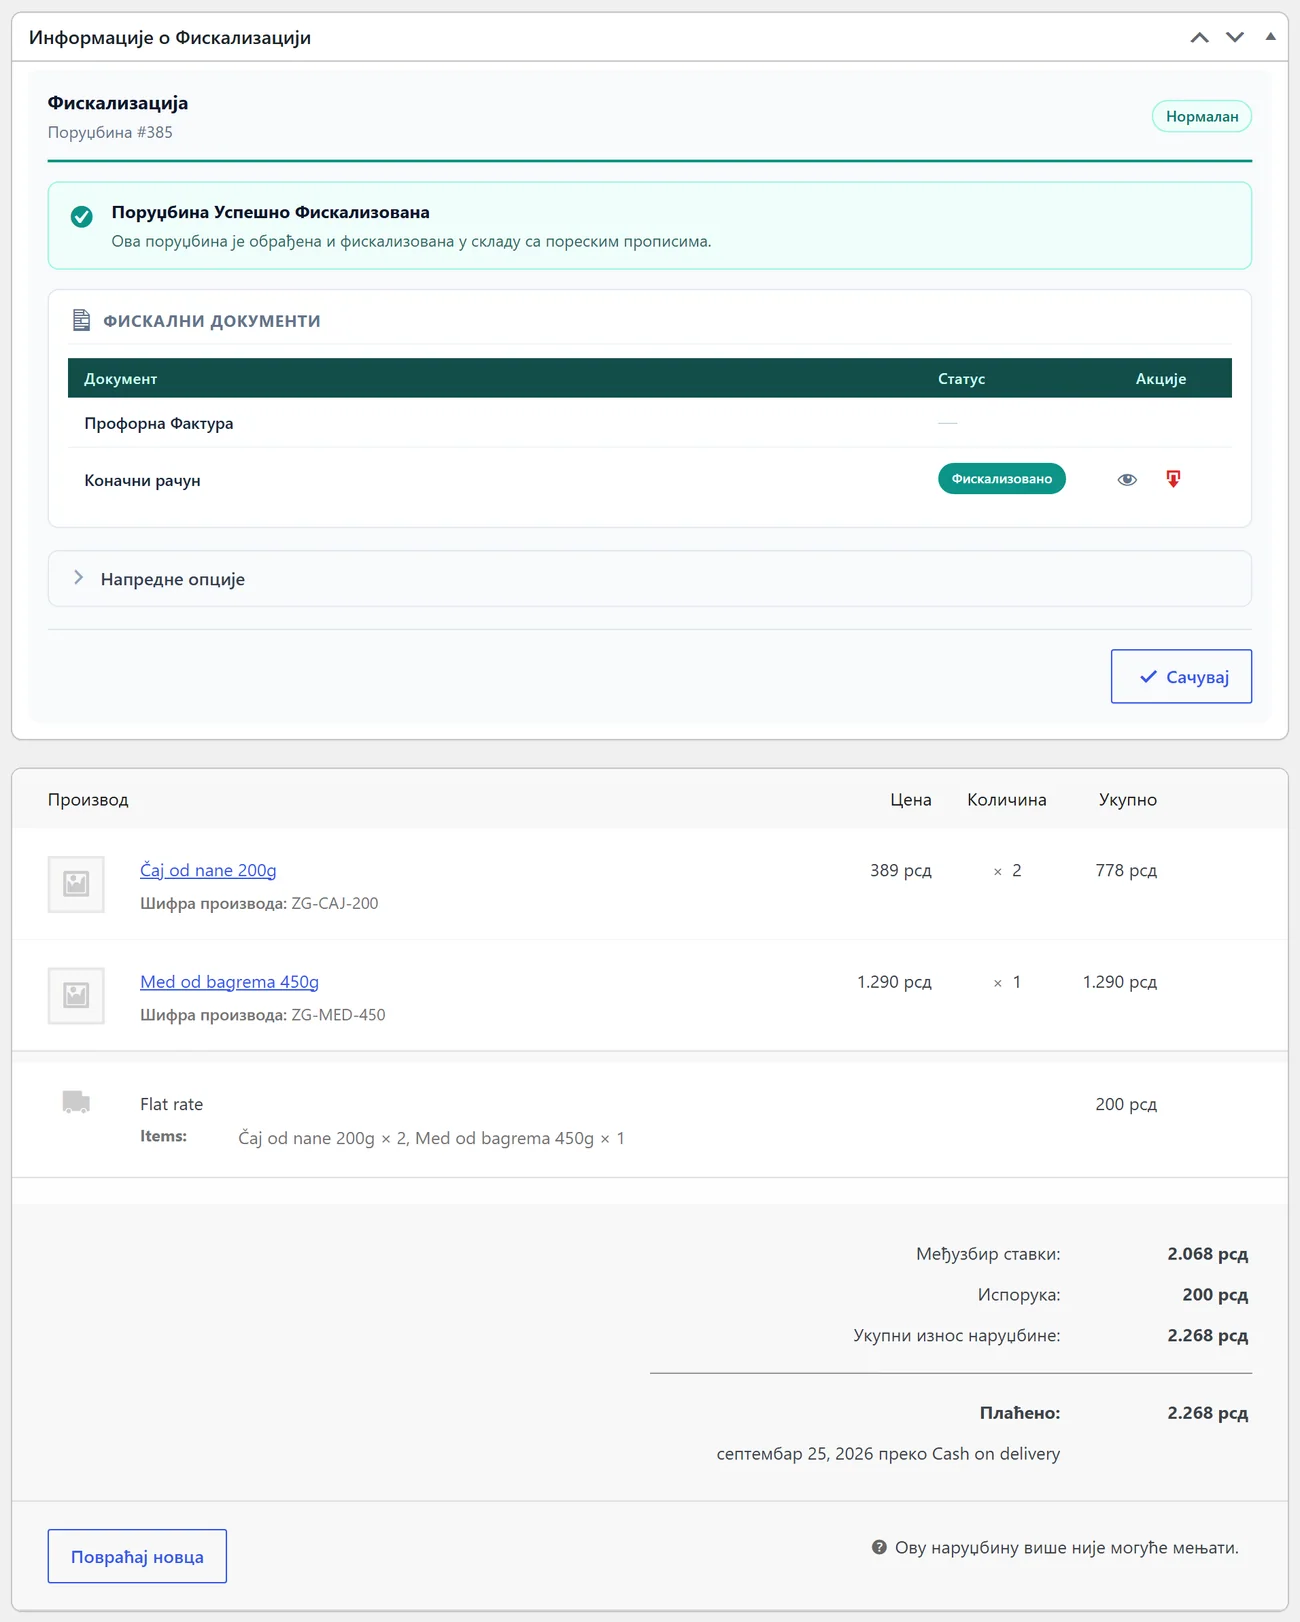Click the SKU text ZG-CAJ-200
Image resolution: width=1300 pixels, height=1622 pixels.
[x=335, y=903]
